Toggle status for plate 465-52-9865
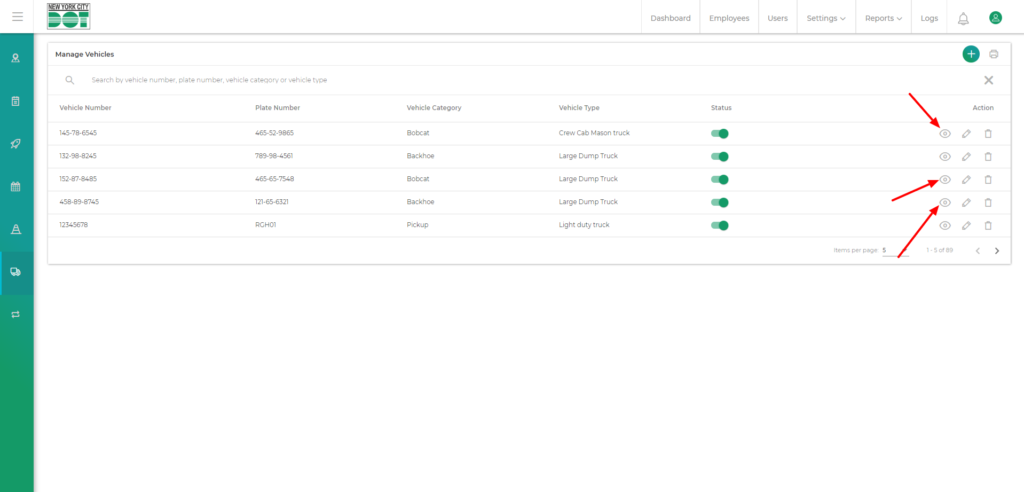Image resolution: width=1024 pixels, height=492 pixels. (x=720, y=133)
